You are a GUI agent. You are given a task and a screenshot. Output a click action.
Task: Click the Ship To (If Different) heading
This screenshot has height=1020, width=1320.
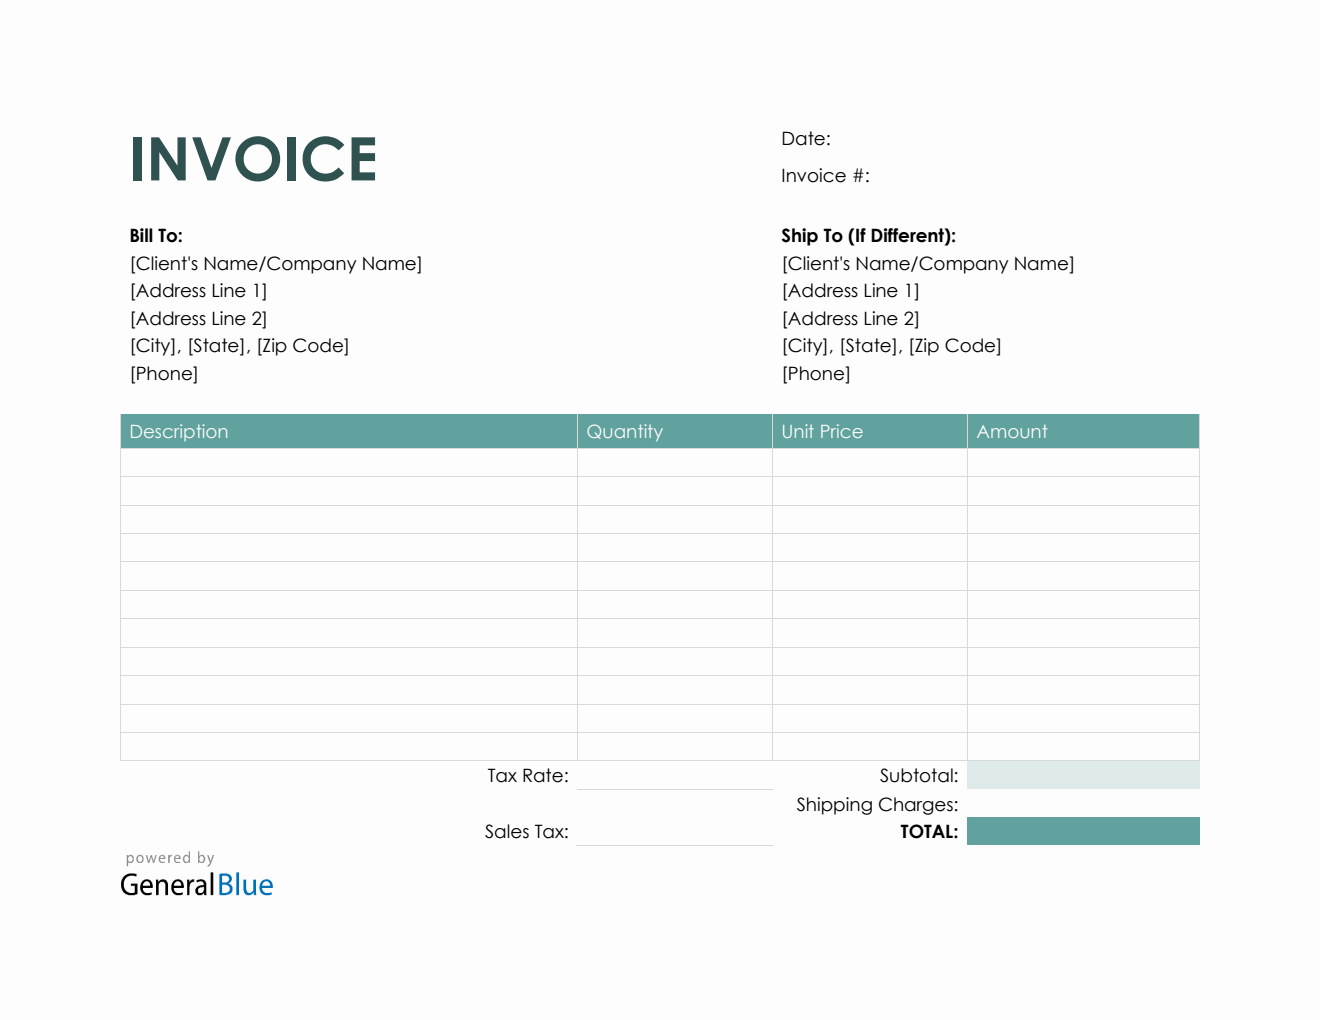point(868,235)
